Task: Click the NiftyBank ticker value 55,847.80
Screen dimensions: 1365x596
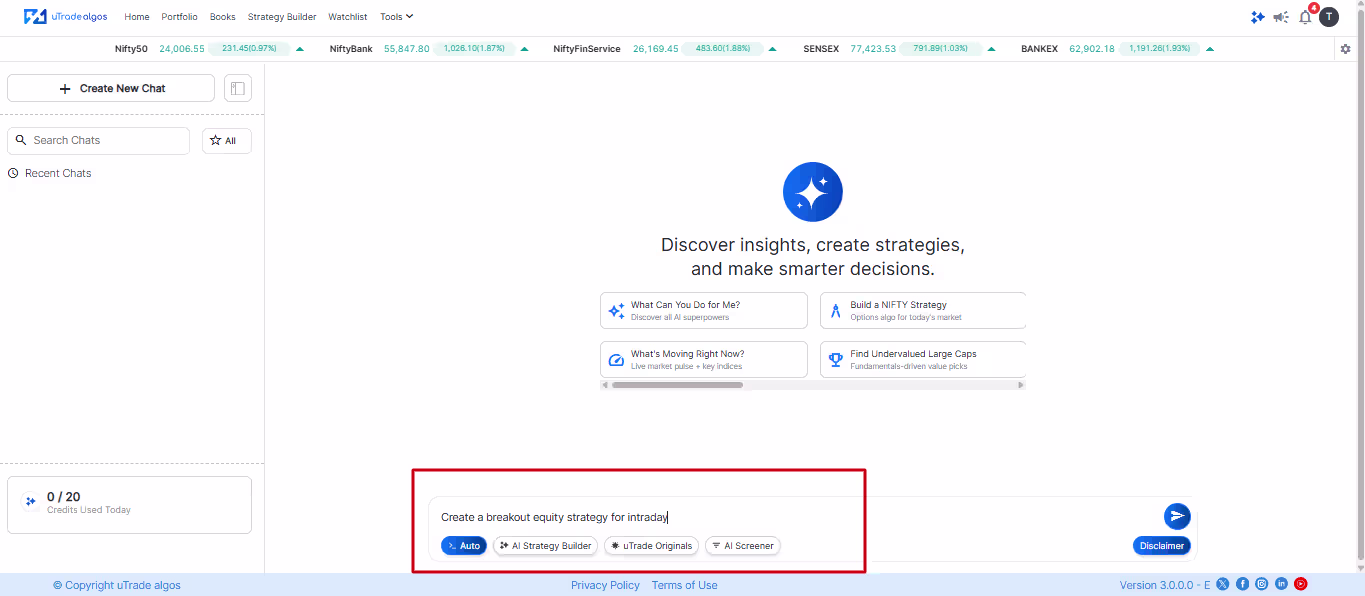Action: (x=407, y=49)
